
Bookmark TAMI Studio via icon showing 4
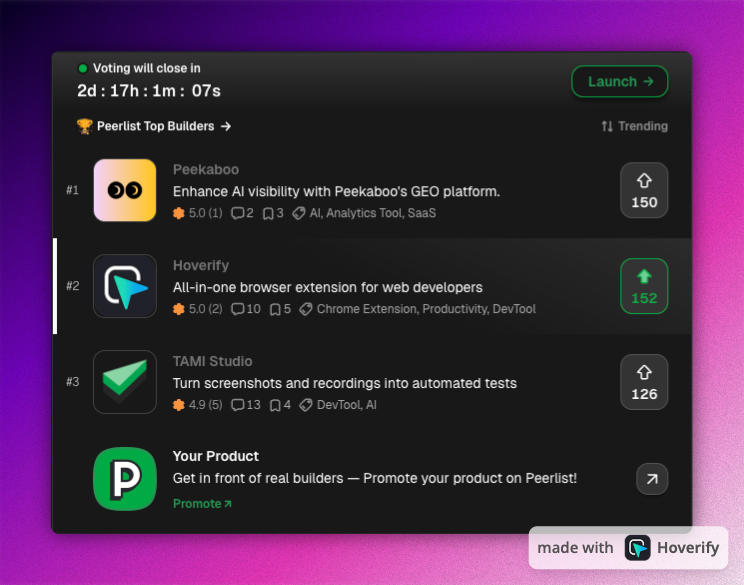(275, 405)
